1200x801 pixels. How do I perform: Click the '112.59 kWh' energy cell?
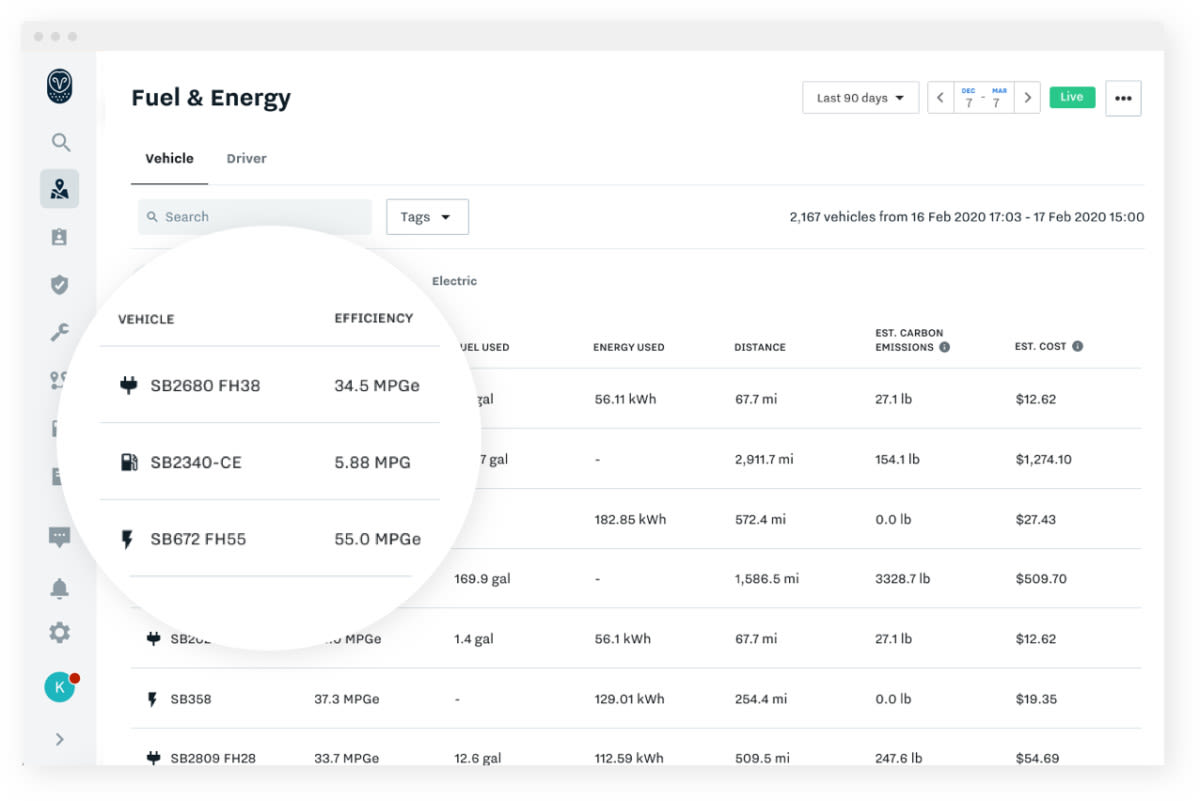629,758
